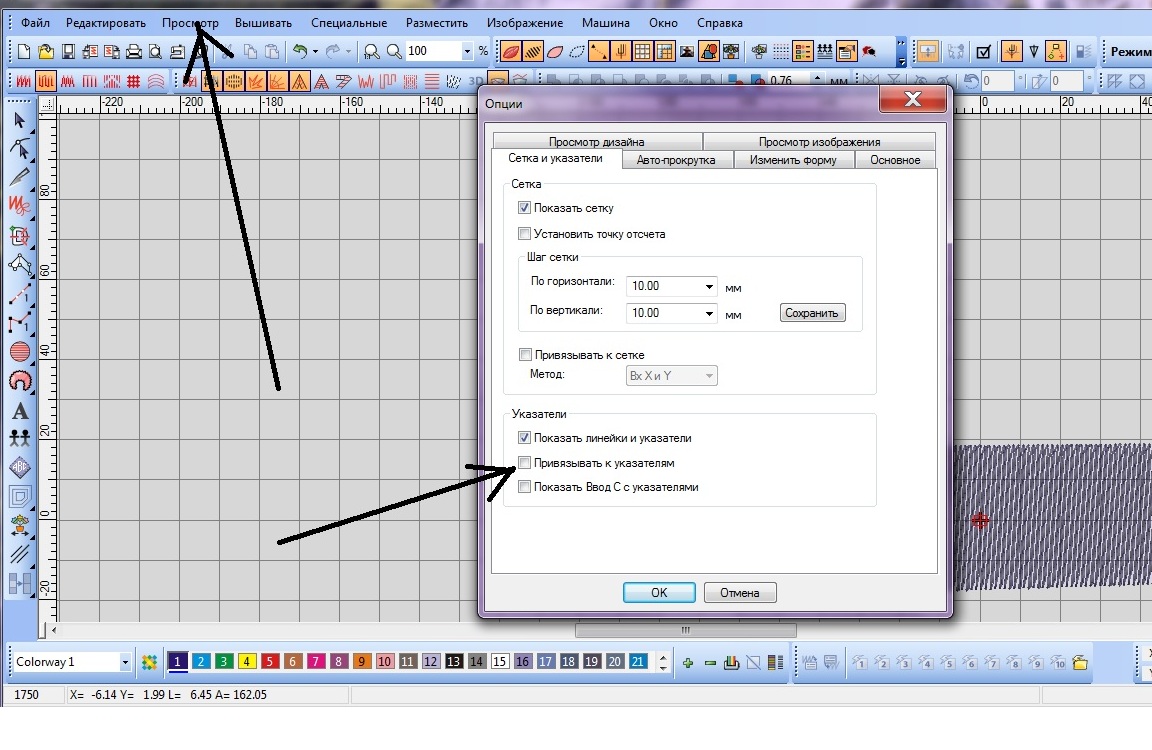1152x750 pixels.
Task: Pick yellow color swatch number 4
Action: tap(247, 662)
